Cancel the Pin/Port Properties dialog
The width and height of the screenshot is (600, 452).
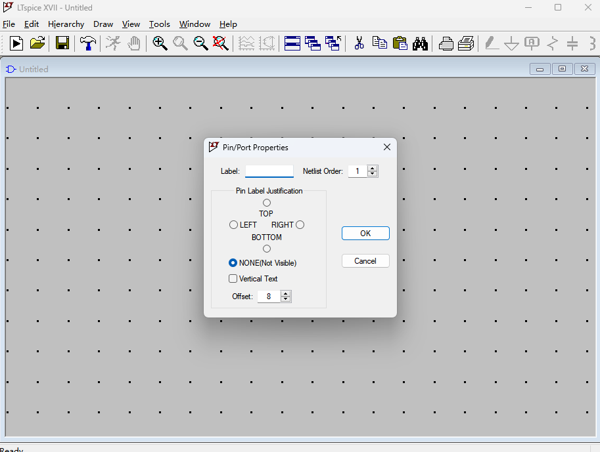(365, 261)
